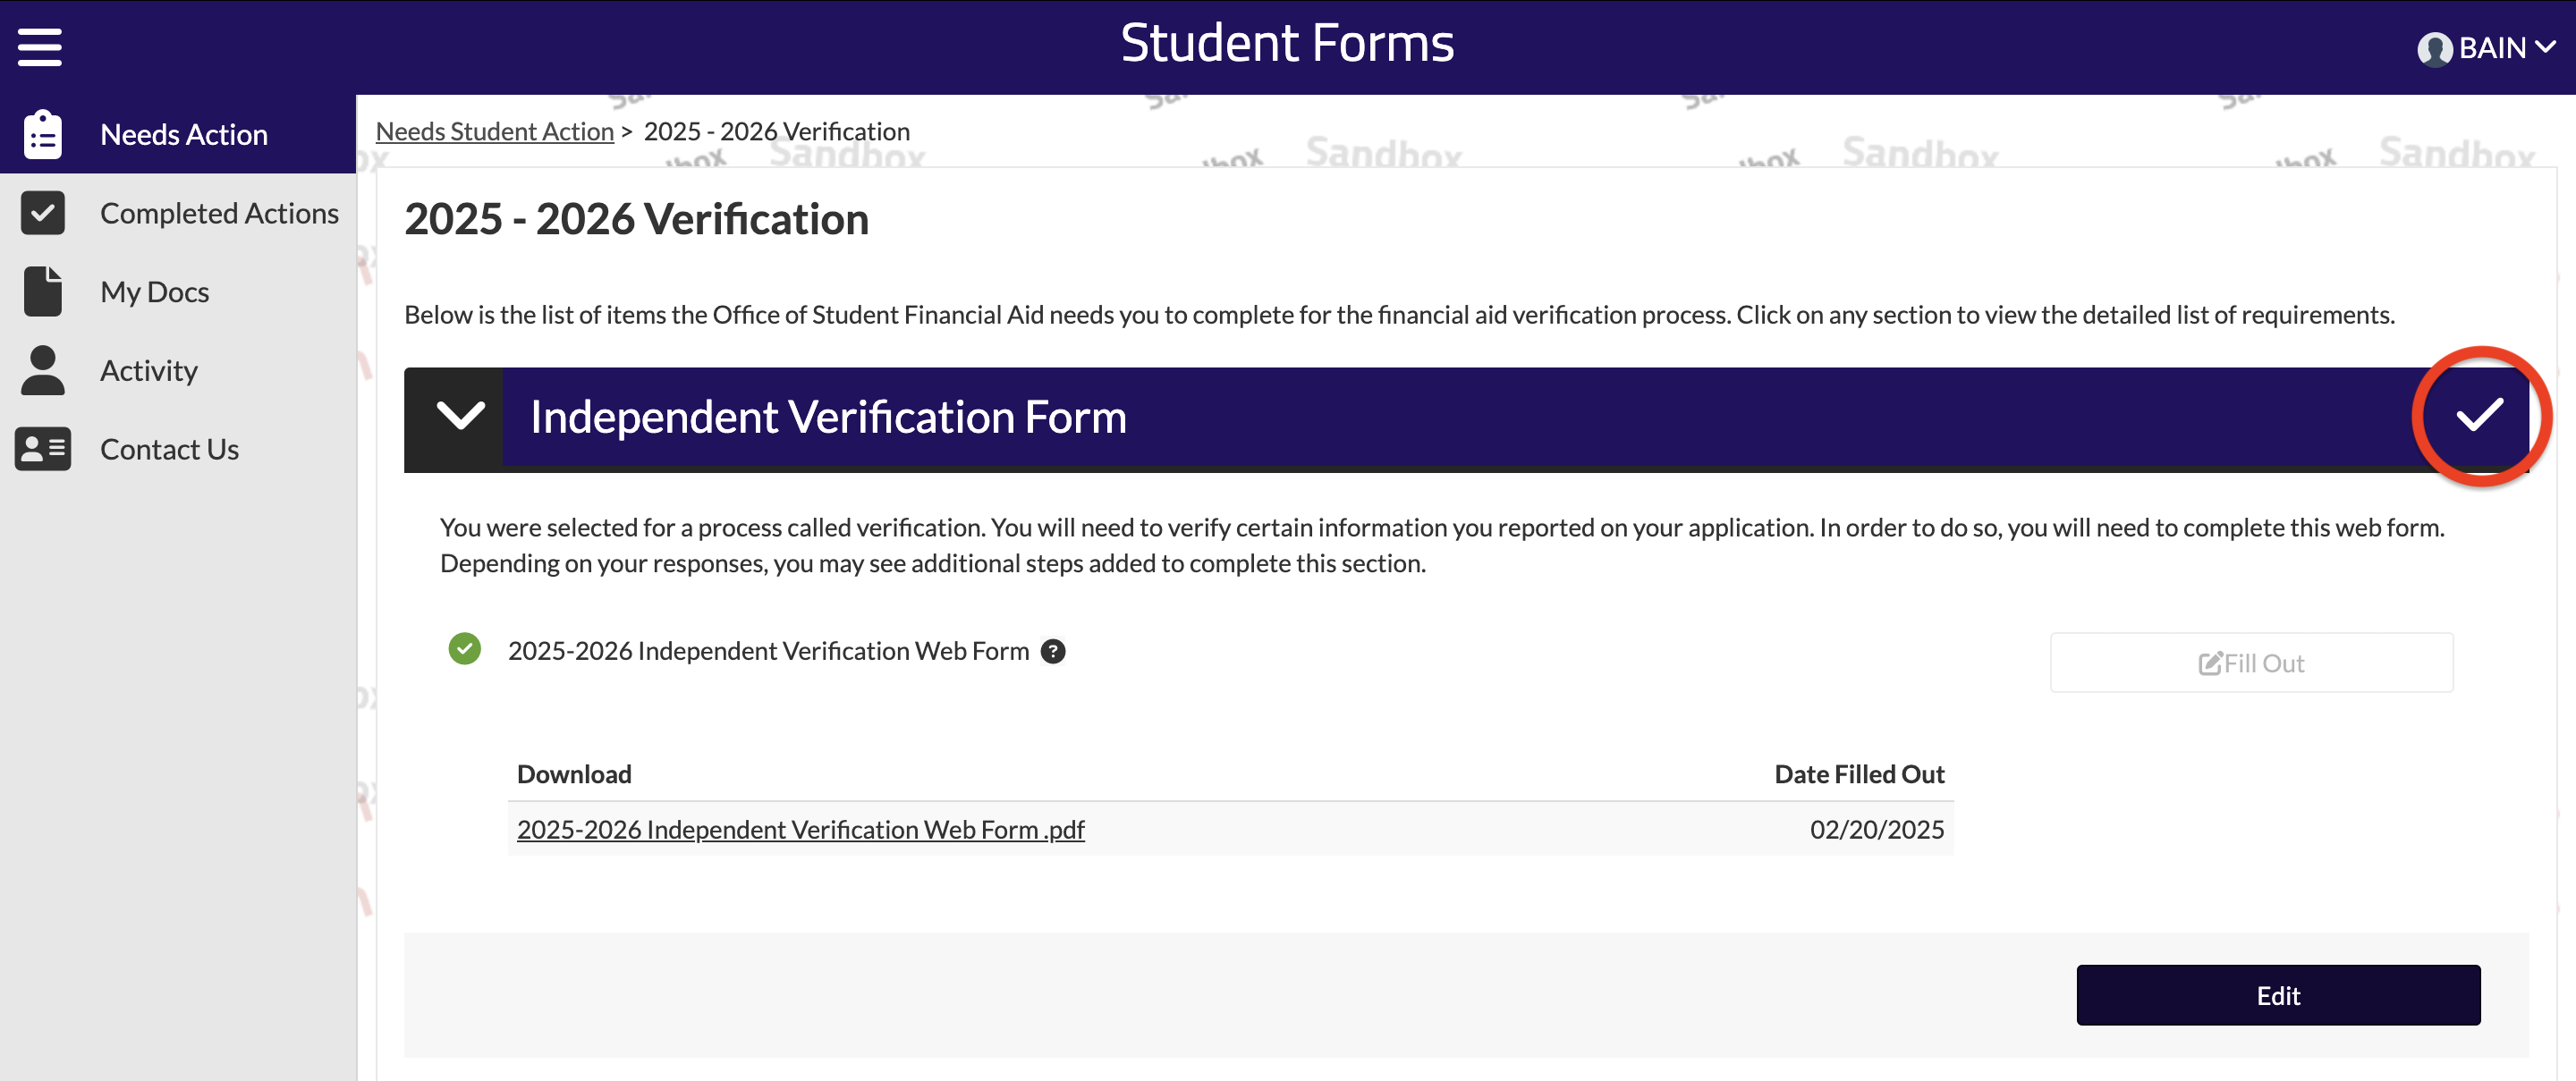Click the disabled Fill Out button
The width and height of the screenshot is (2576, 1081).
(x=2250, y=662)
